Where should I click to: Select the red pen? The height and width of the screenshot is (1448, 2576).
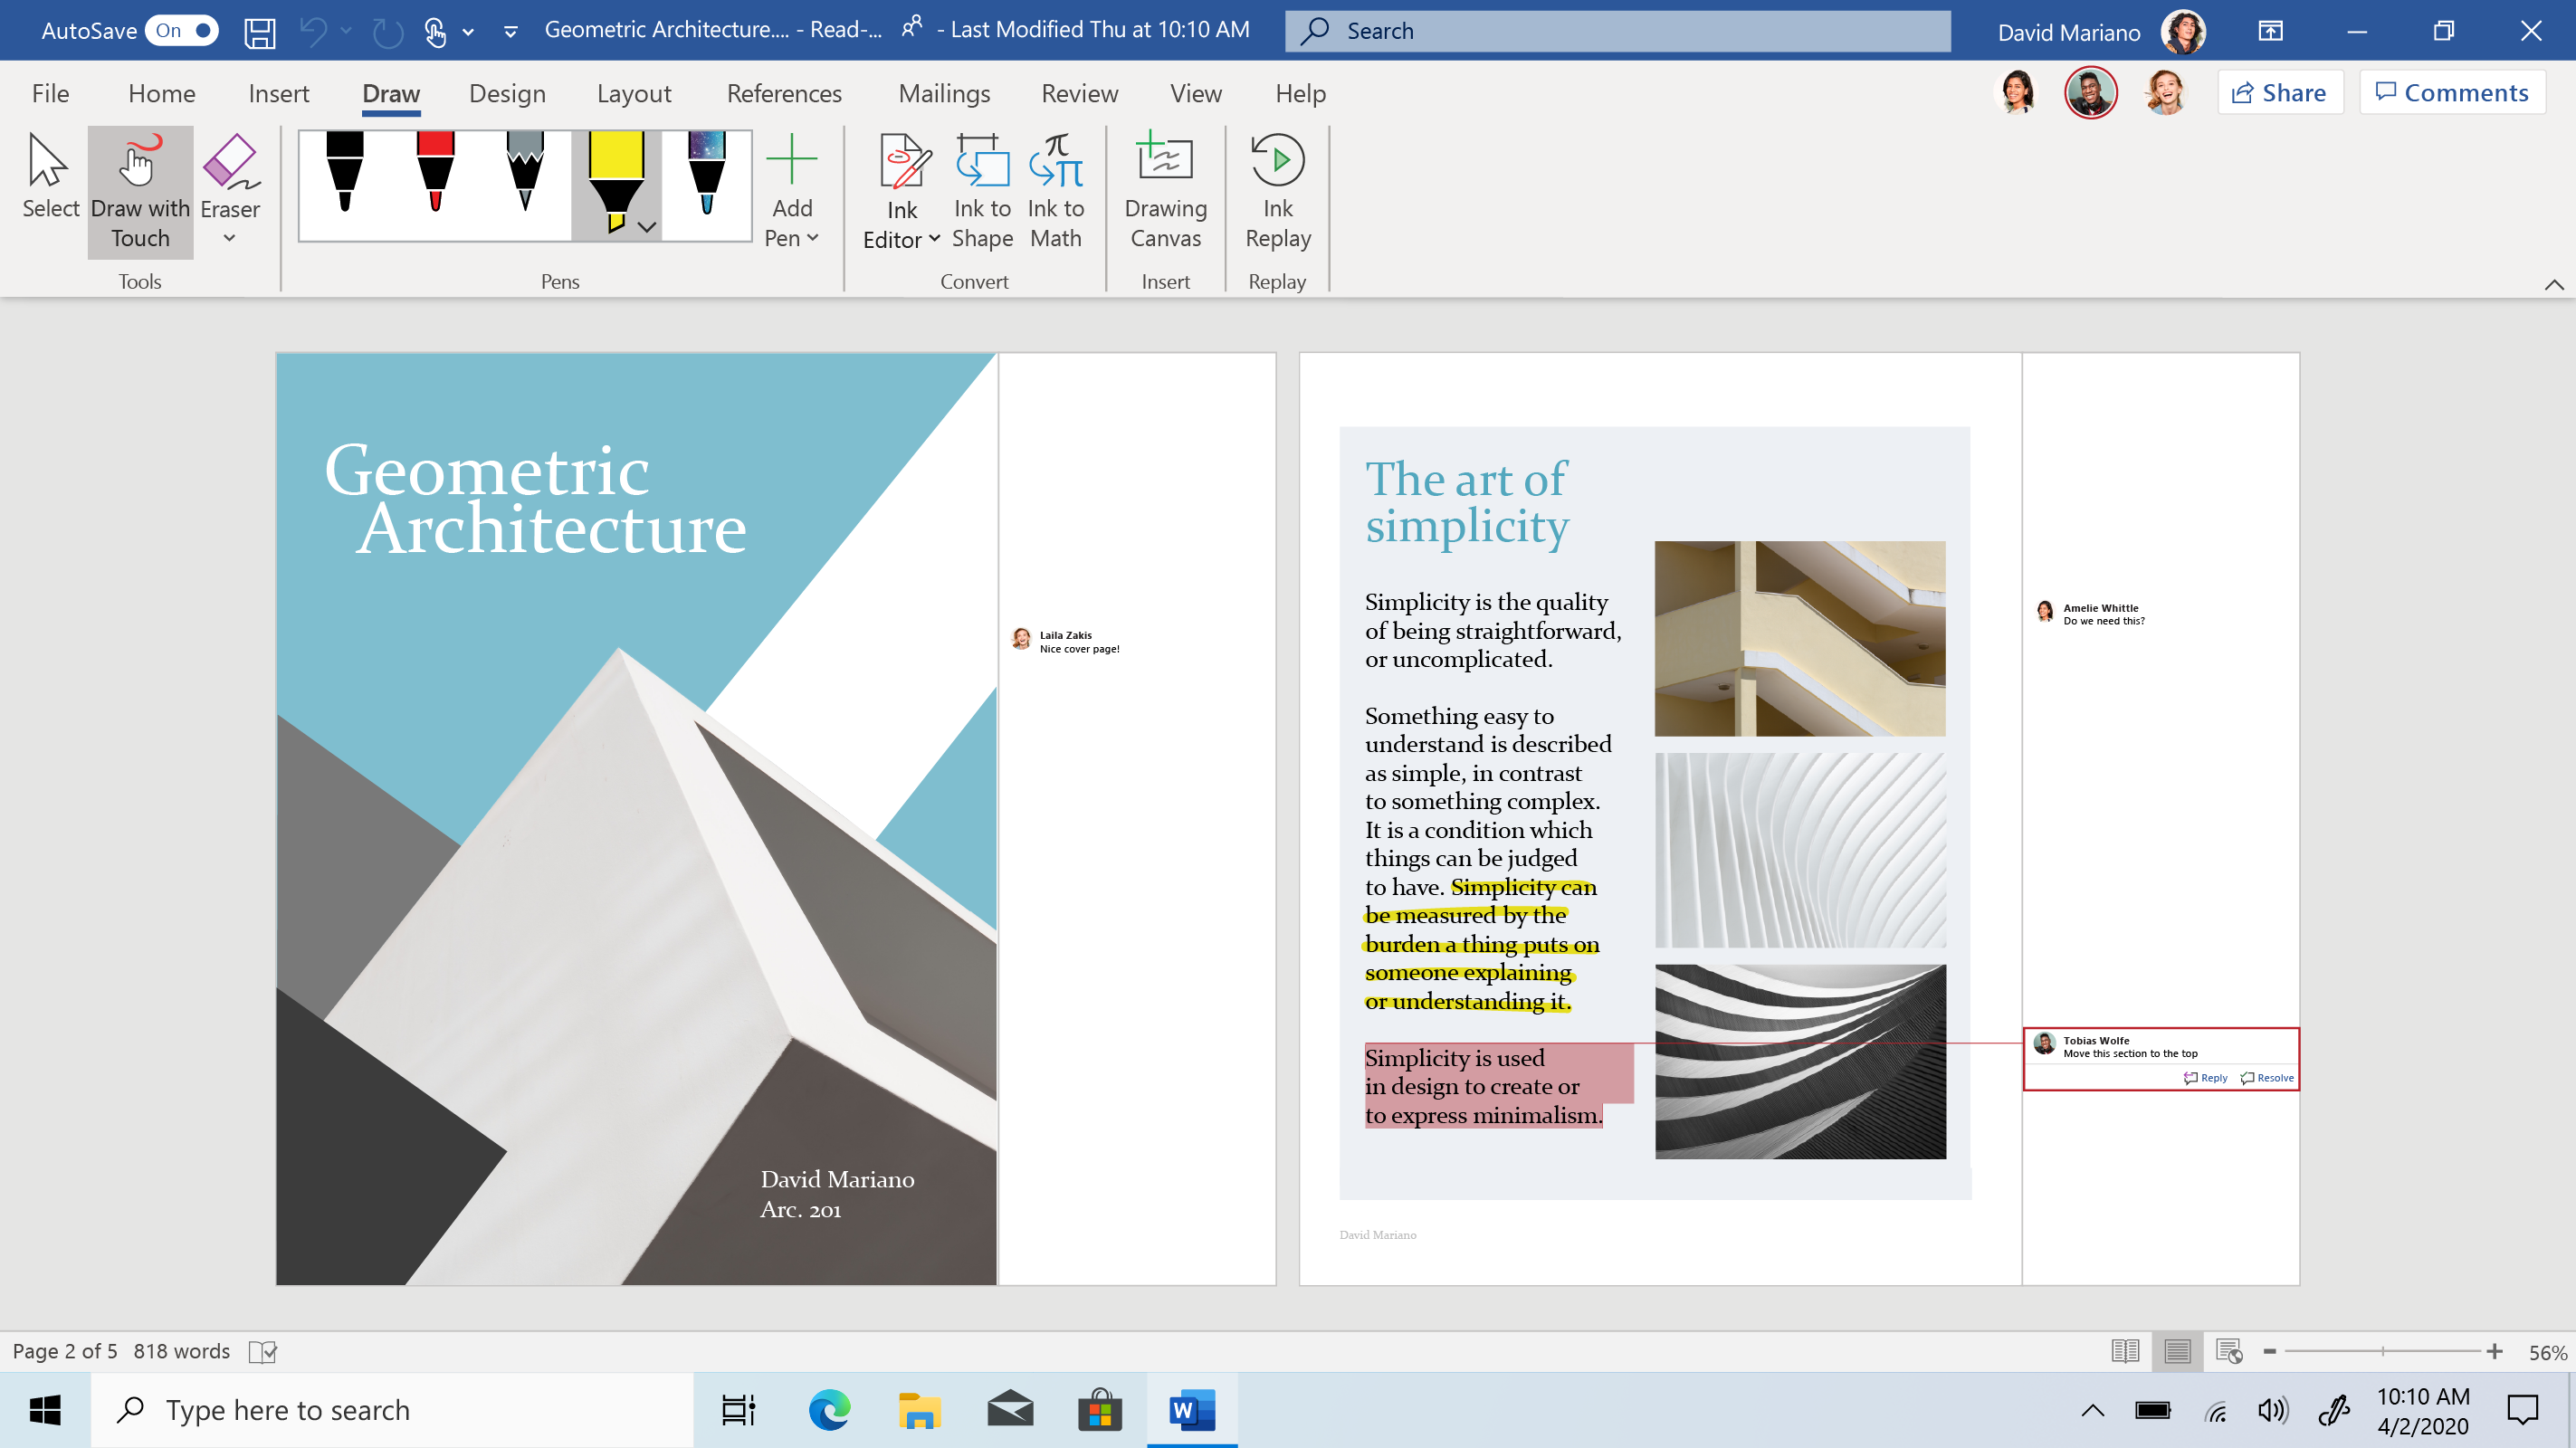435,173
